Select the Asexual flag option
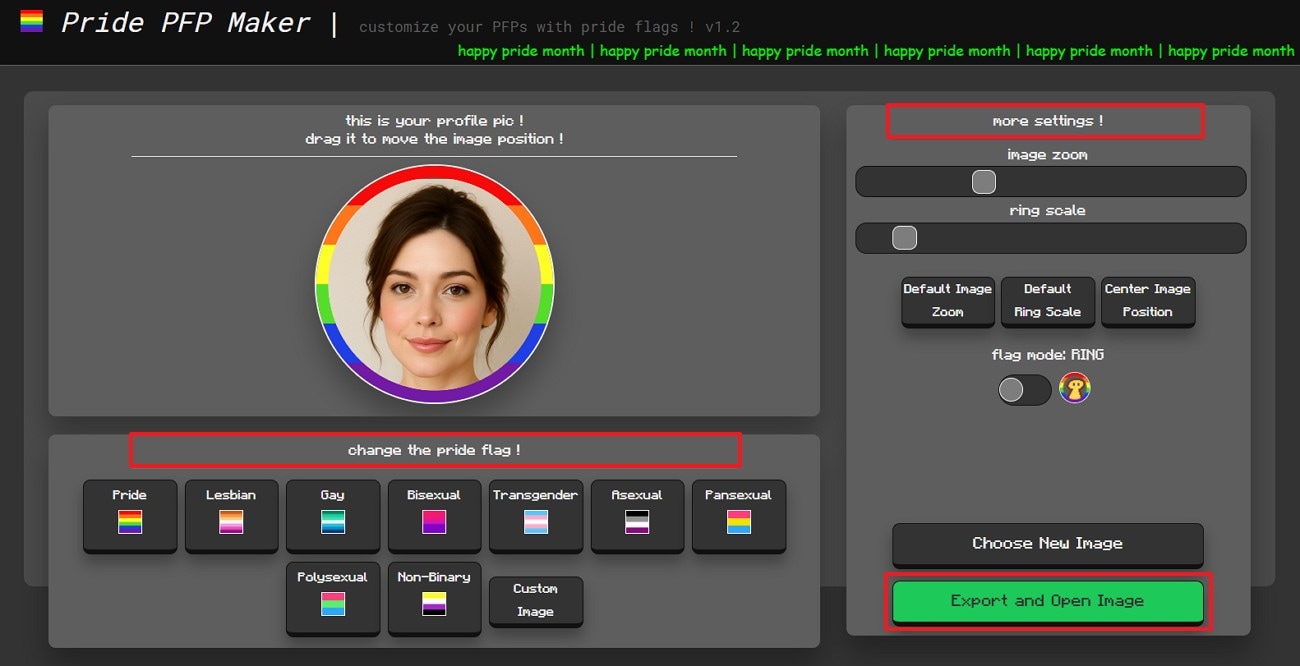Image resolution: width=1300 pixels, height=666 pixels. click(x=637, y=515)
